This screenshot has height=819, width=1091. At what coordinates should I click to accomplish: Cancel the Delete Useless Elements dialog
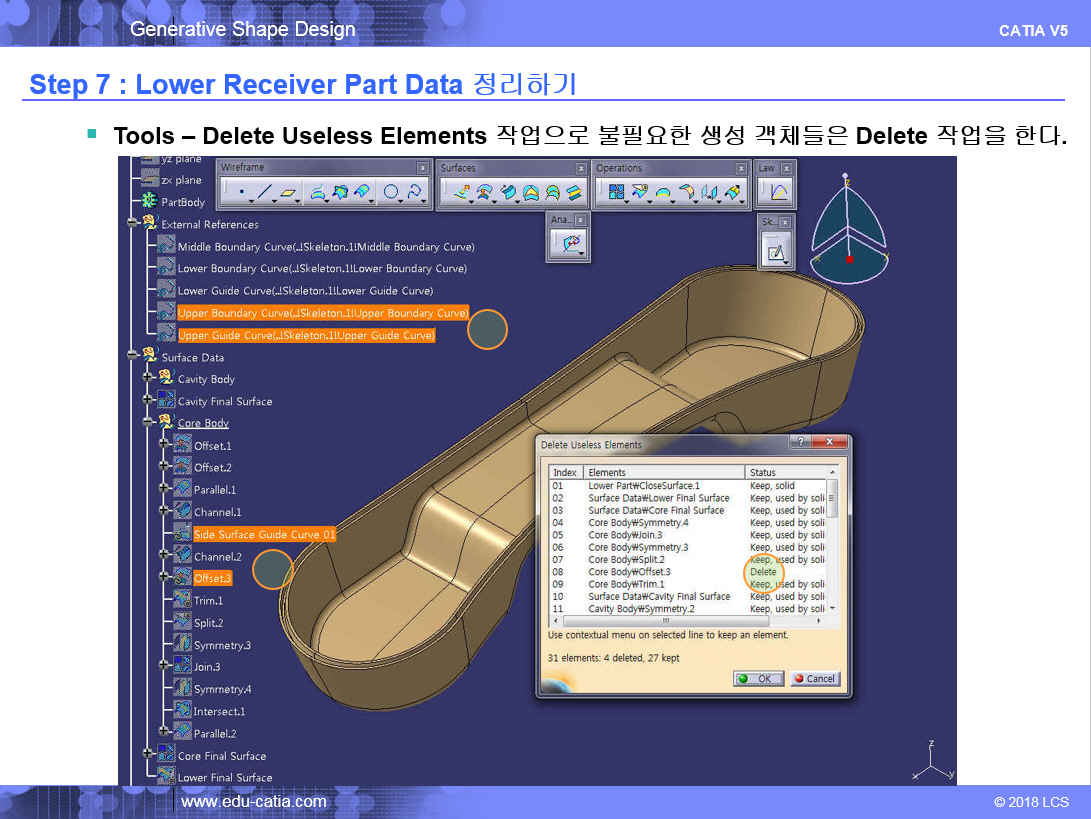tap(814, 678)
